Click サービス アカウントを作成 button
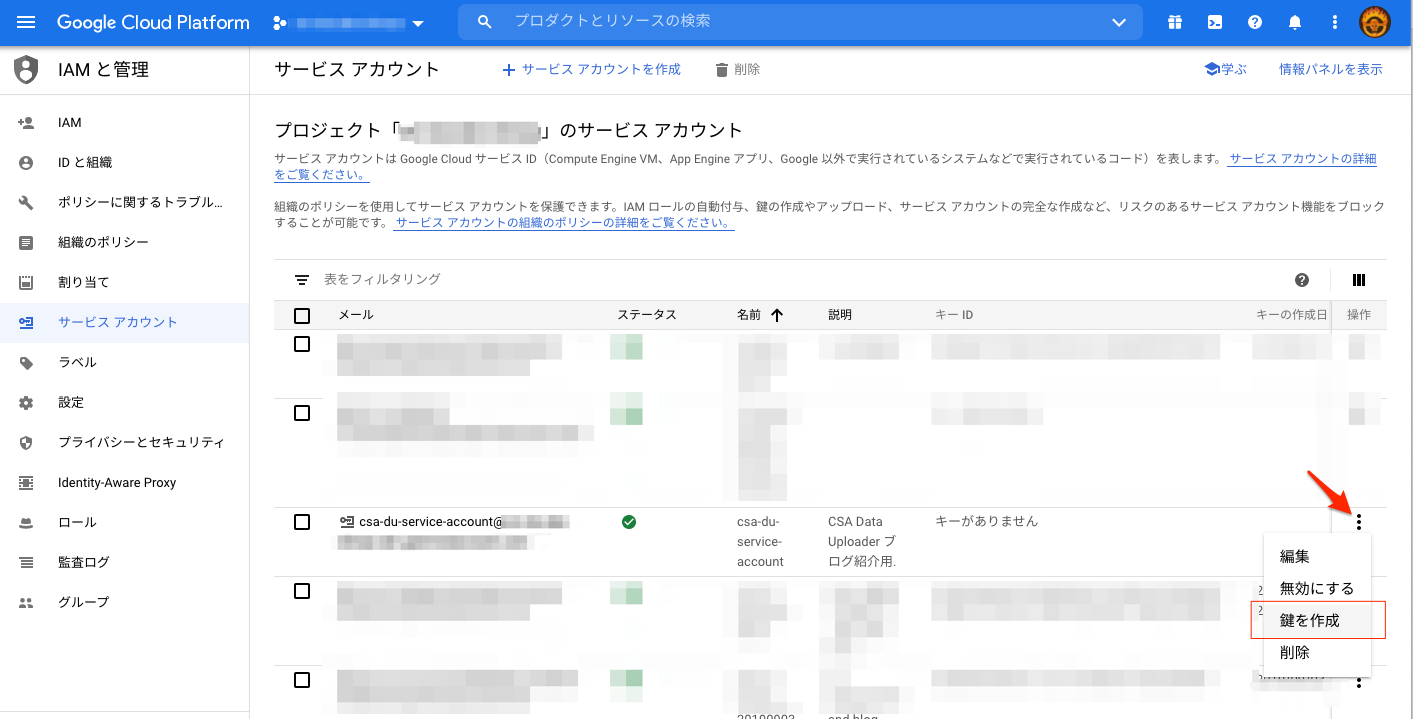 591,69
